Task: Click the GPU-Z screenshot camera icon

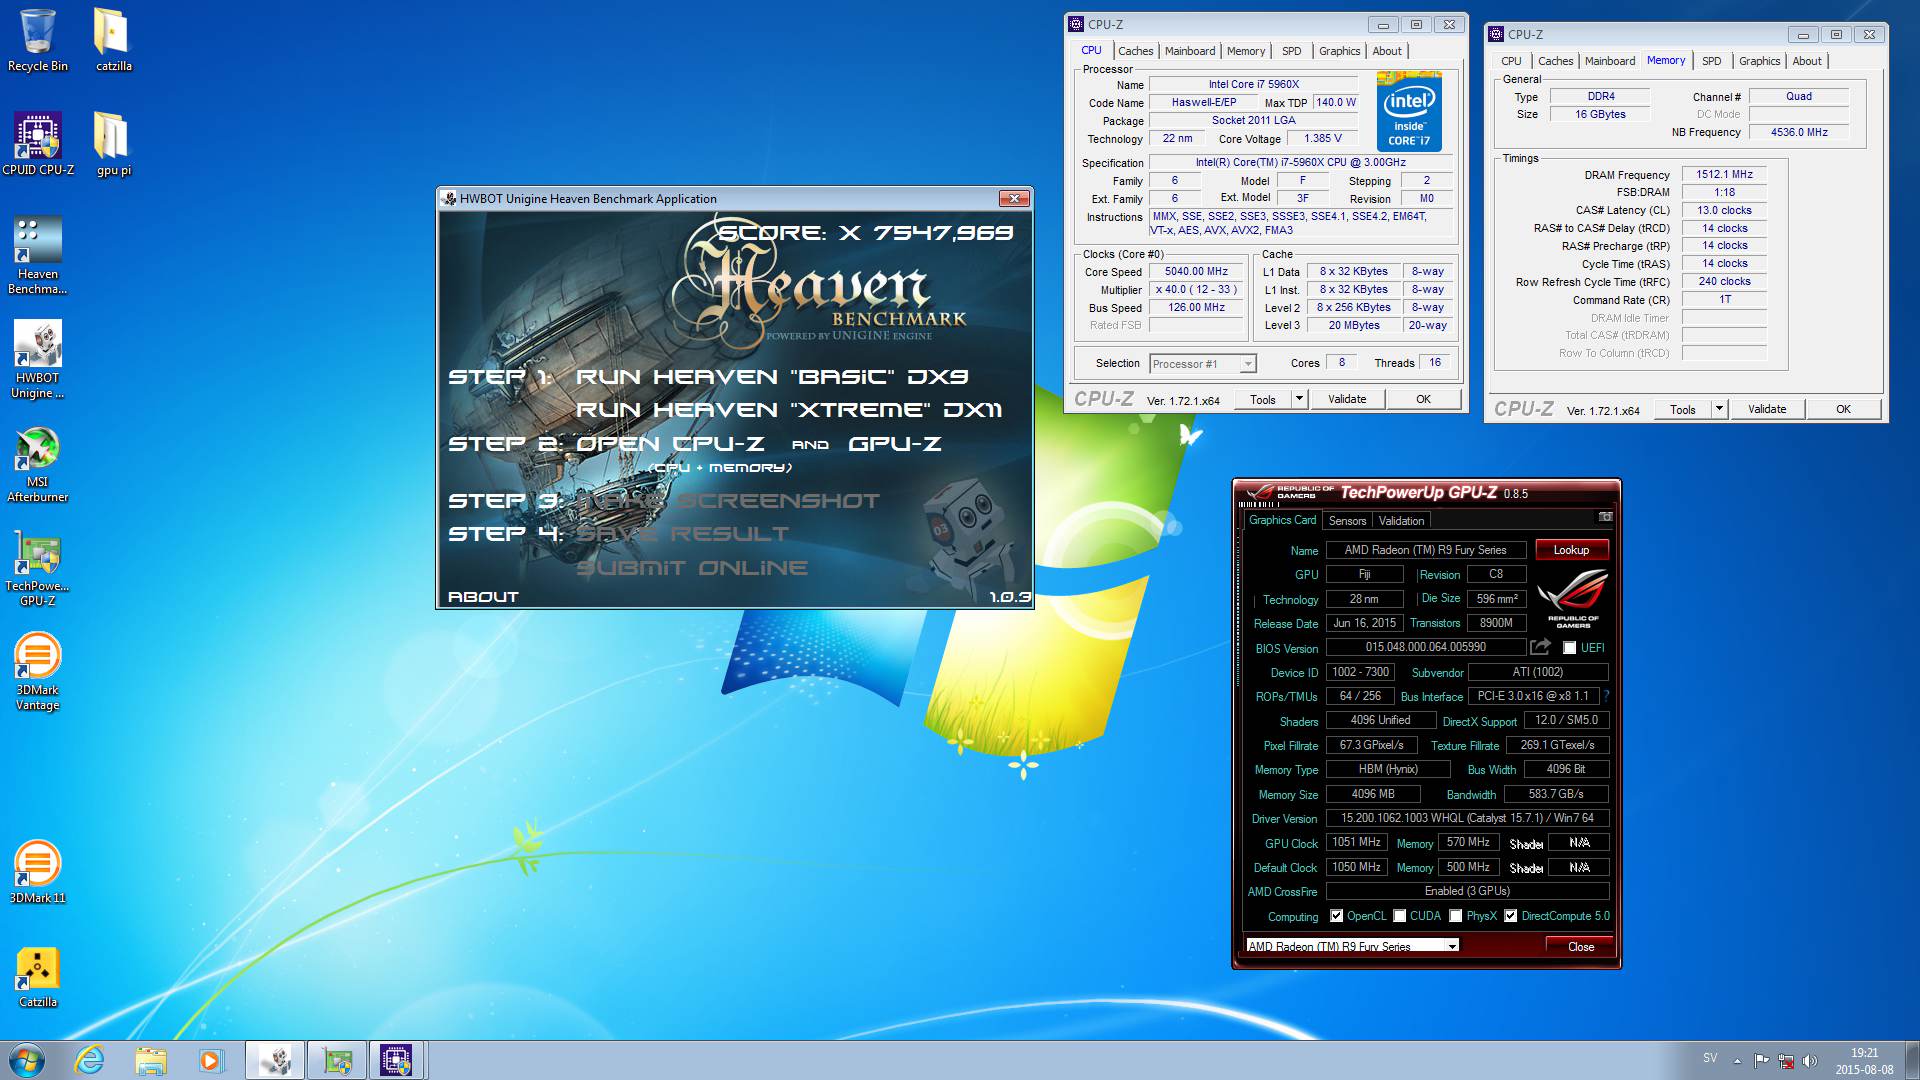Action: click(1605, 517)
